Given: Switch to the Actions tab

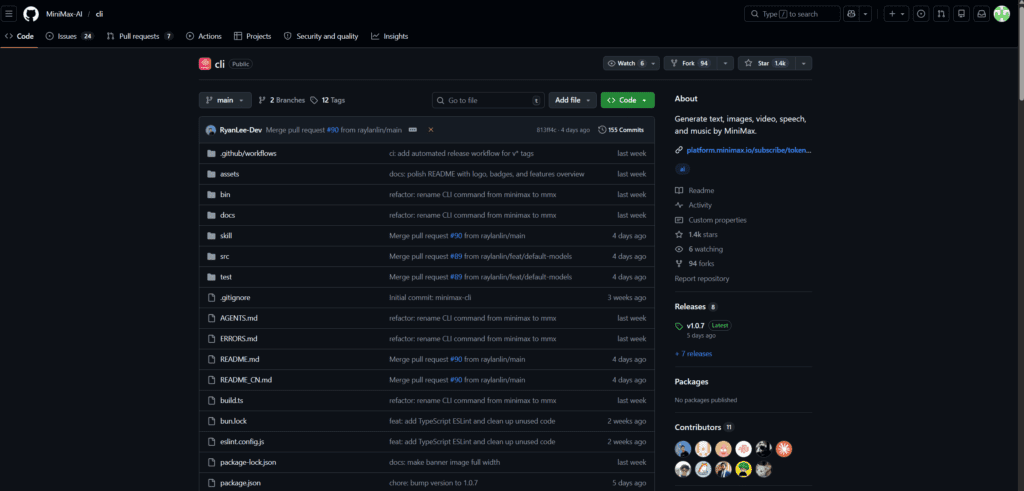Looking at the screenshot, I should point(203,37).
